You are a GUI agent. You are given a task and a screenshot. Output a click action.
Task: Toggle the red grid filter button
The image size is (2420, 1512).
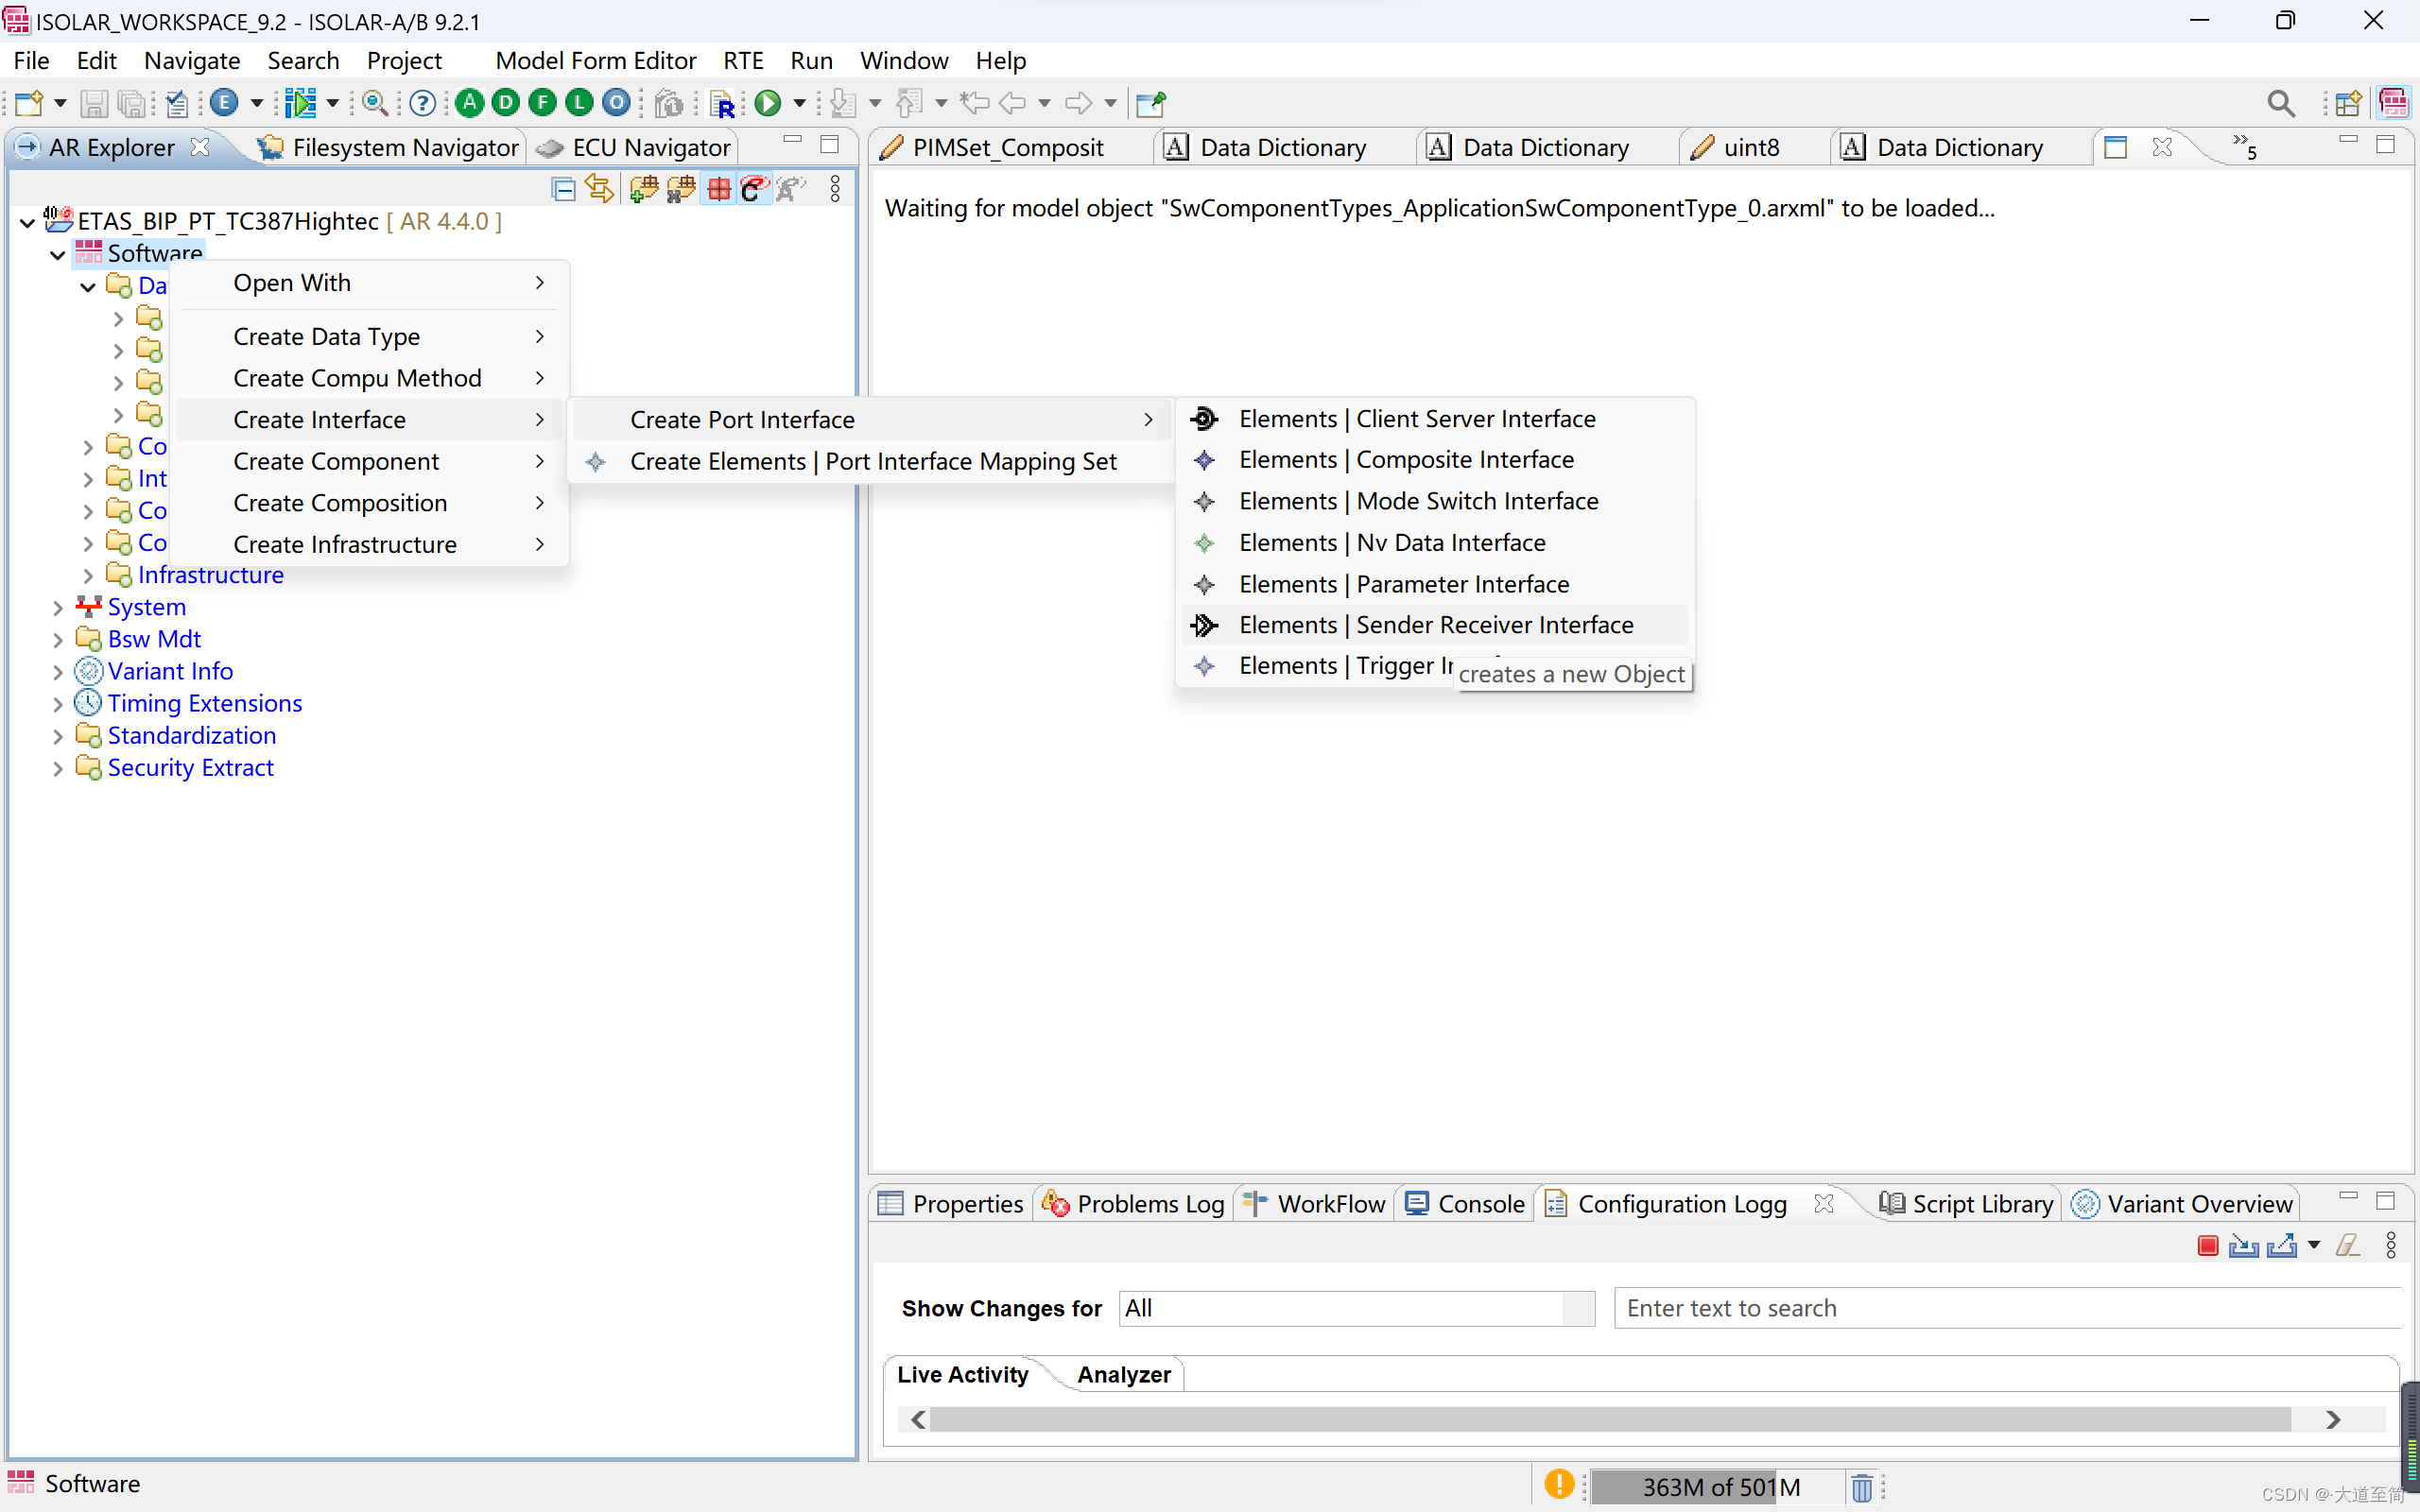[x=718, y=188]
